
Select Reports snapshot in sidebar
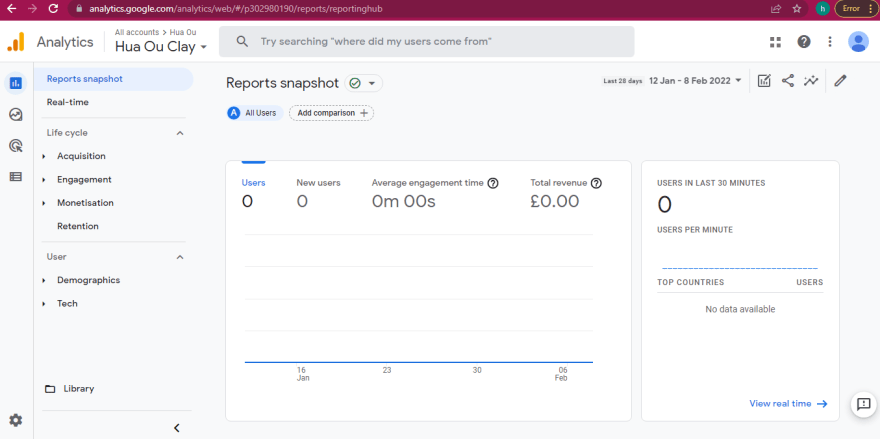(x=113, y=79)
